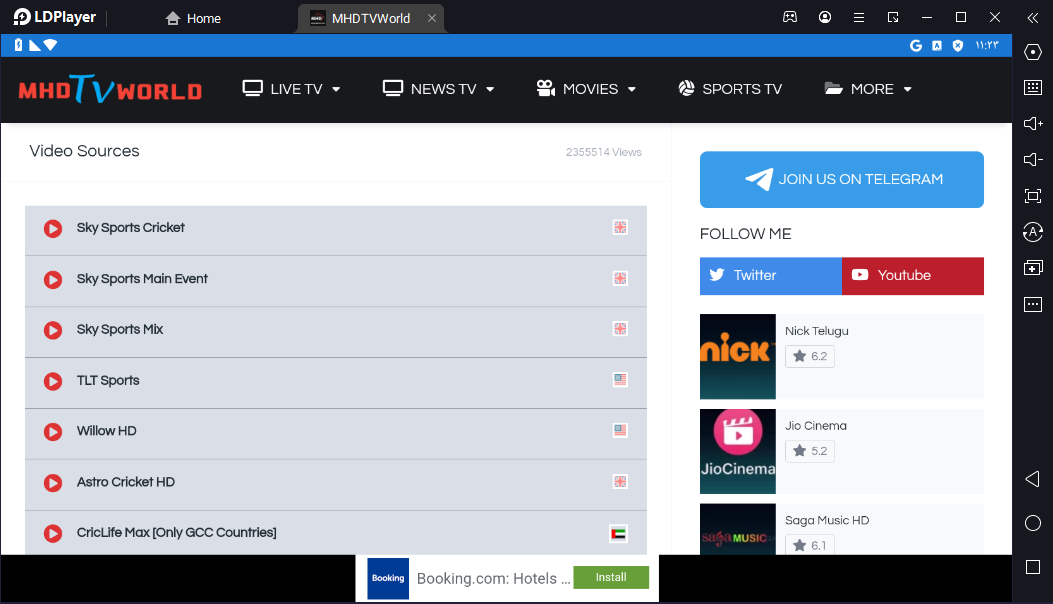The image size is (1053, 604).
Task: Open the Nick Telugu channel thumbnail
Action: [737, 357]
